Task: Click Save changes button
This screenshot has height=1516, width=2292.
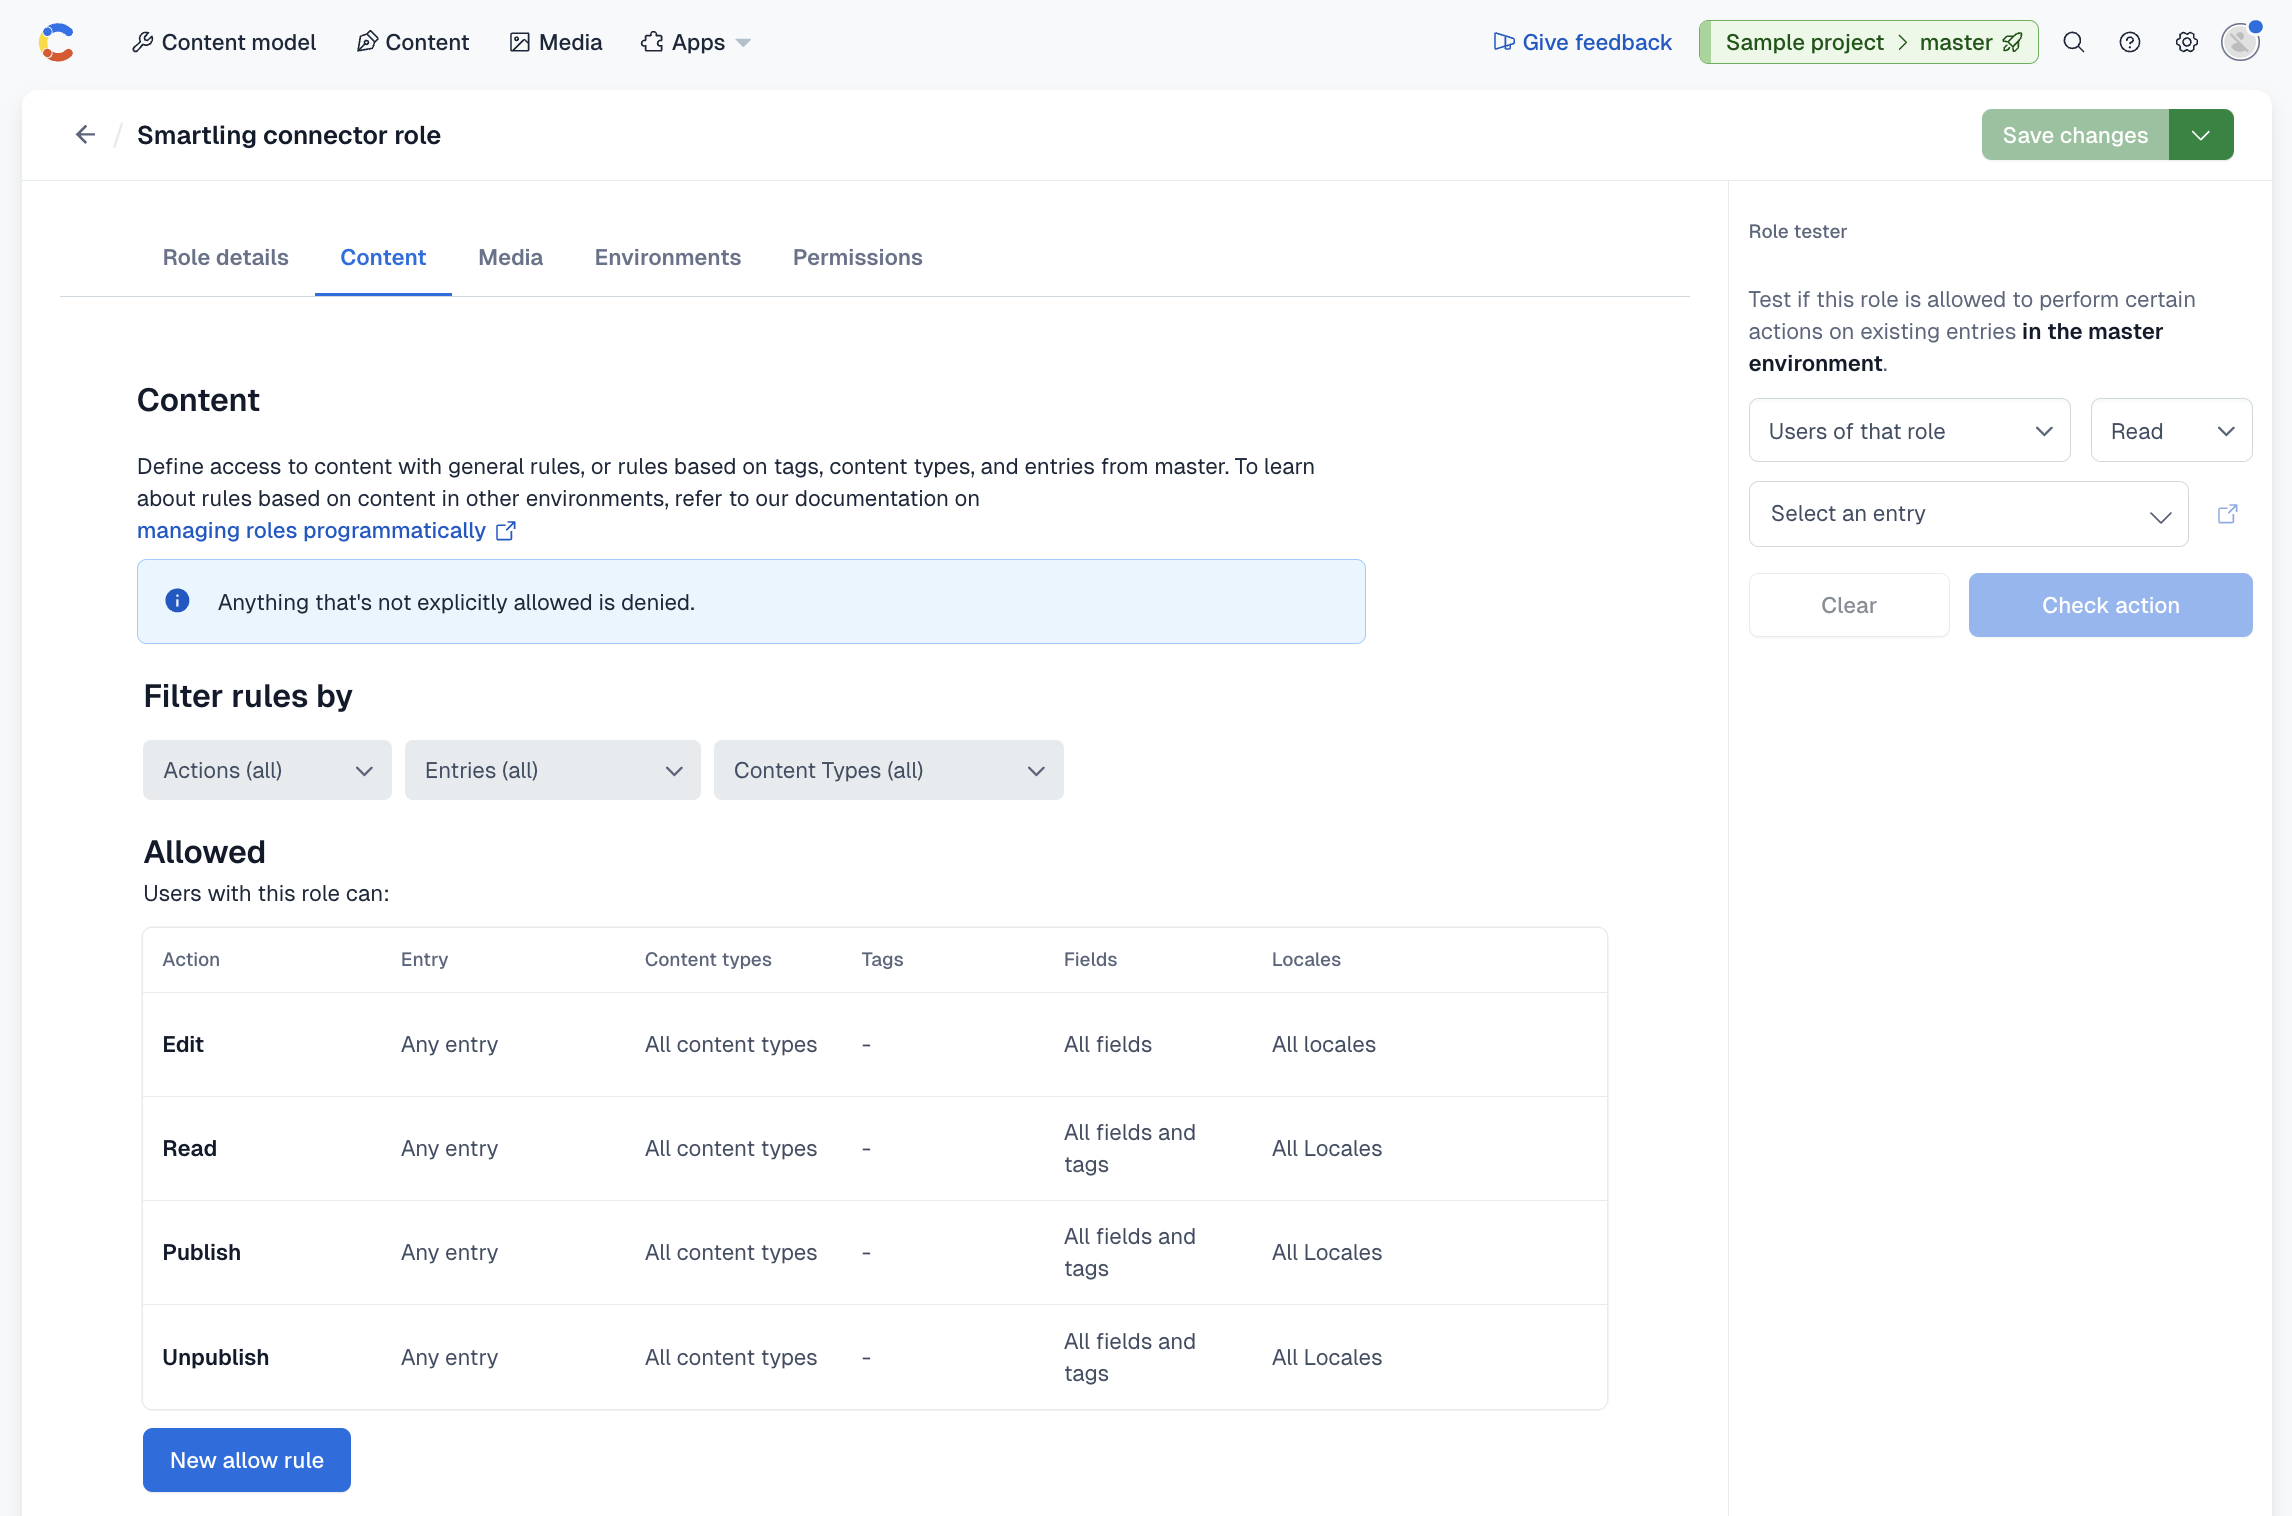Action: pos(2075,135)
